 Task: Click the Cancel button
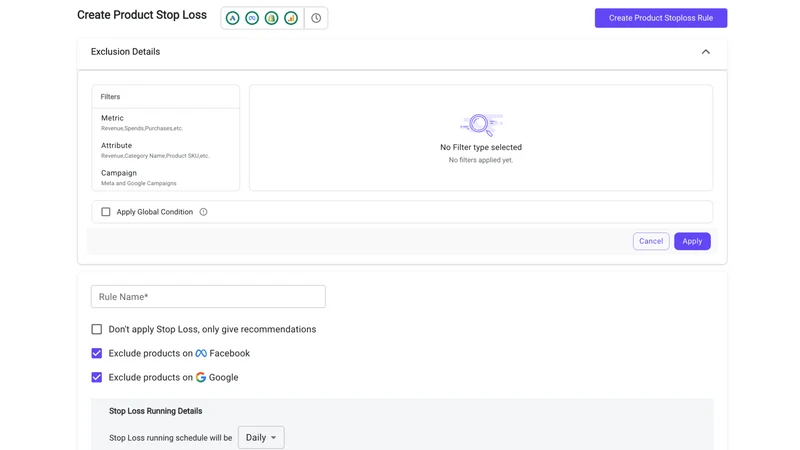click(651, 241)
